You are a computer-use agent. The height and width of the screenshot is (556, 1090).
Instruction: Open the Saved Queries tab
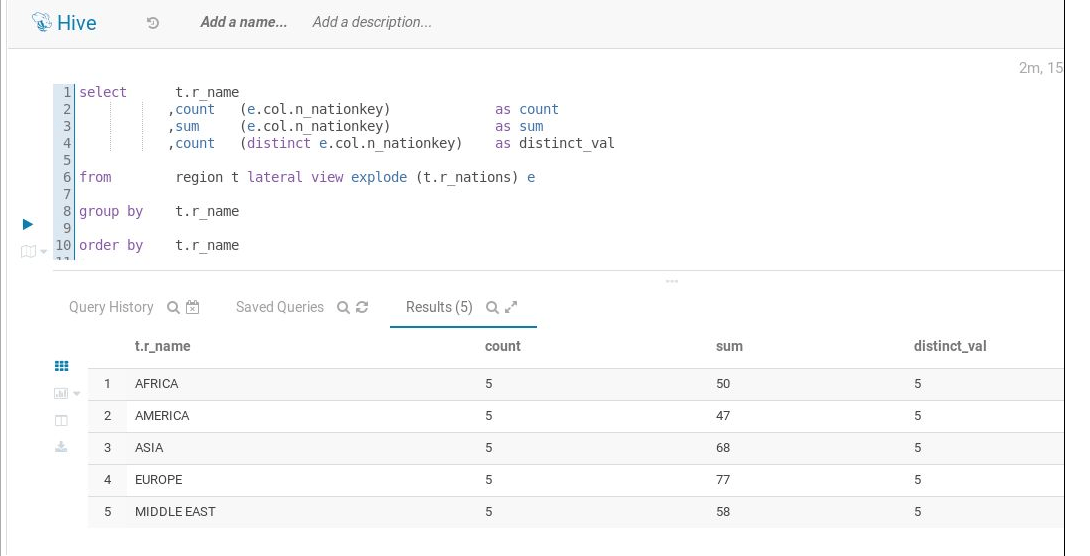[x=279, y=307]
